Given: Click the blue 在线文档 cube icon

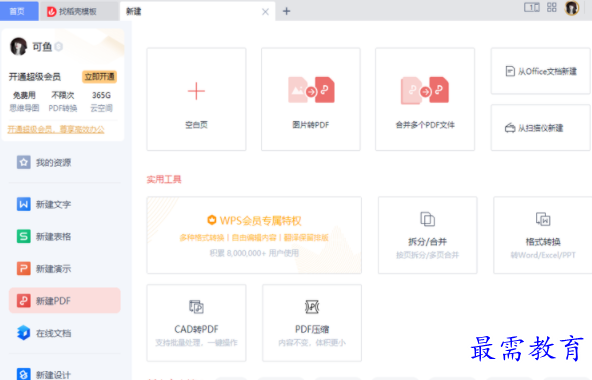Looking at the screenshot, I should tap(23, 333).
